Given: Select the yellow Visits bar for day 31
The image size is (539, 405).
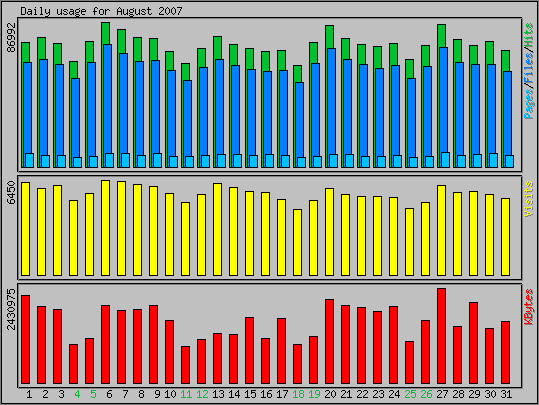Looking at the screenshot, I should coord(505,237).
